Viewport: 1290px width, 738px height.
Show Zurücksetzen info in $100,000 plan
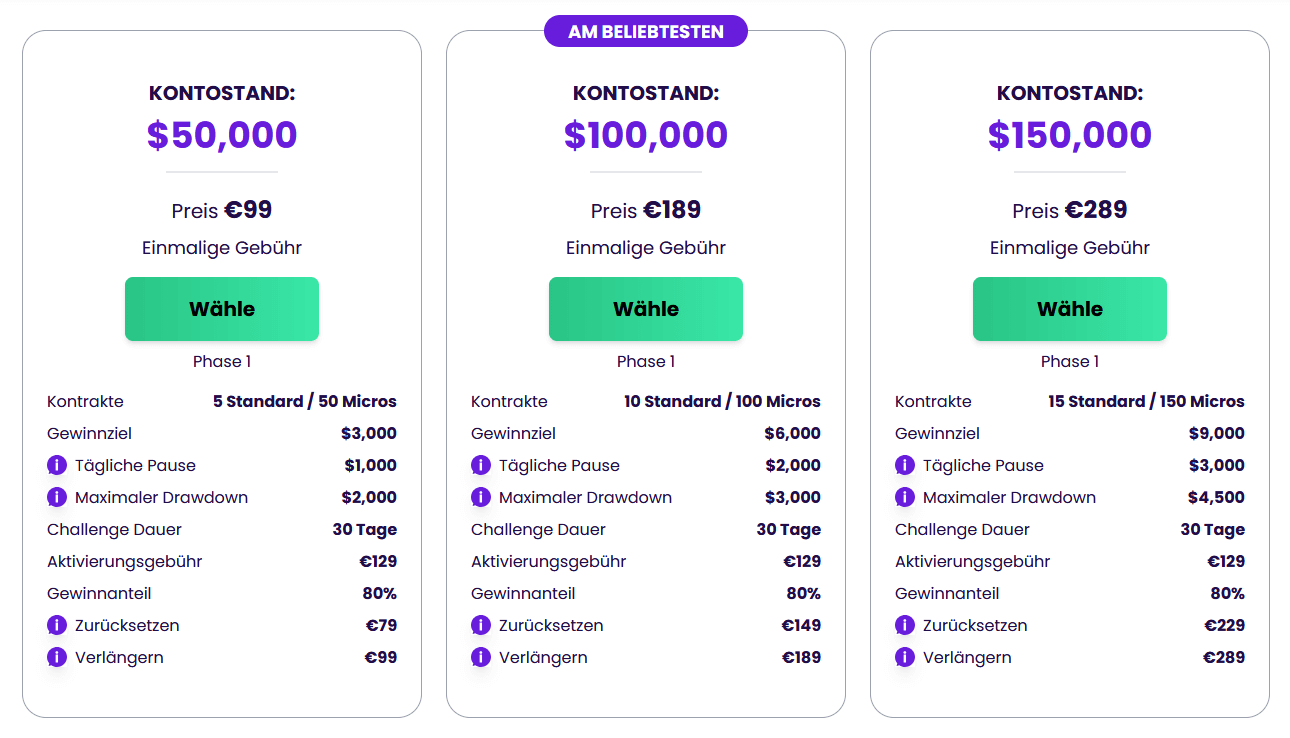481,625
